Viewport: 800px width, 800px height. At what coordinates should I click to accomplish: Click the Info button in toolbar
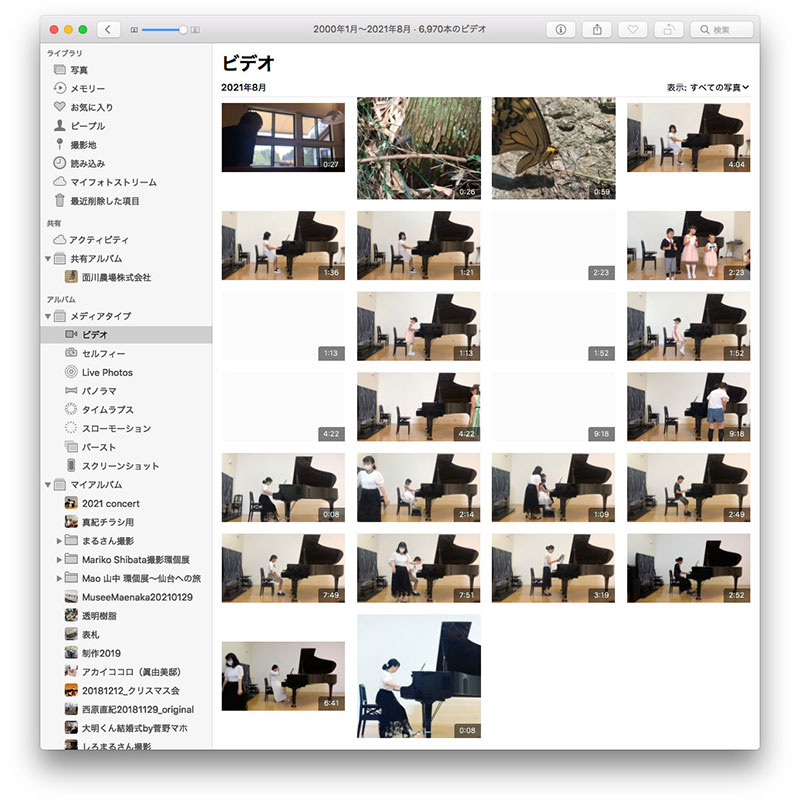click(560, 30)
